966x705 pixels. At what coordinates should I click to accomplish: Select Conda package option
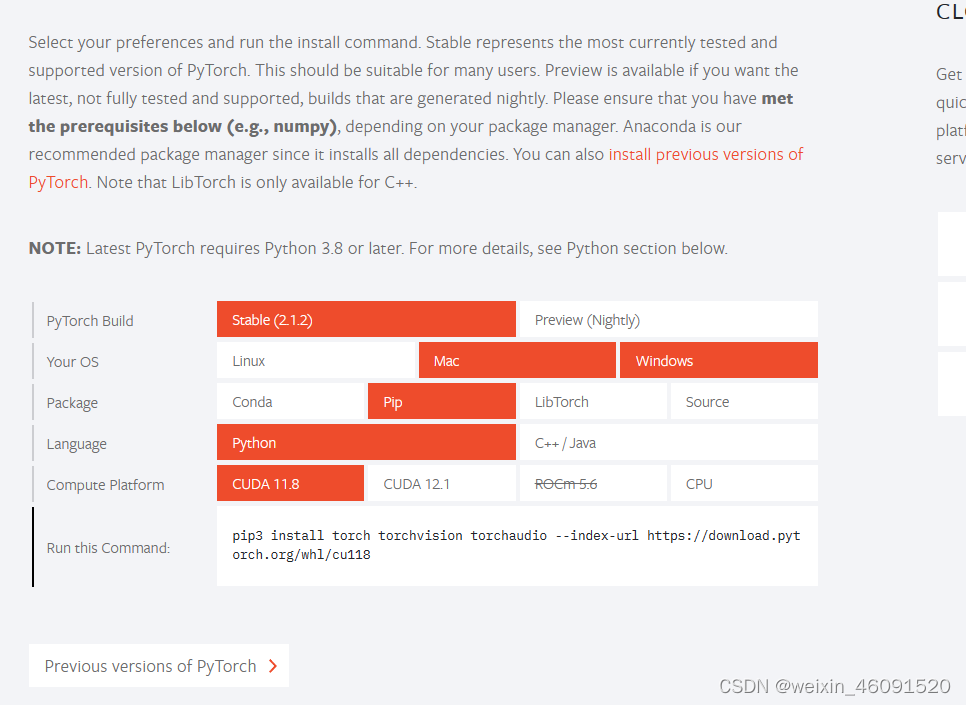(291, 402)
